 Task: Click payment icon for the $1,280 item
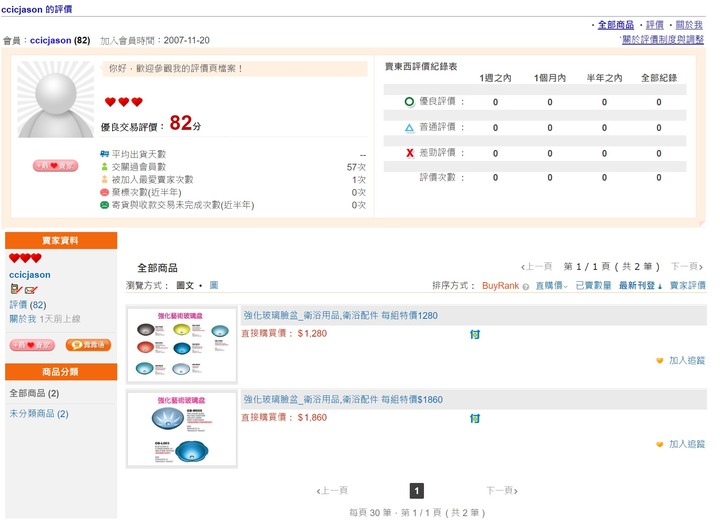point(475,334)
